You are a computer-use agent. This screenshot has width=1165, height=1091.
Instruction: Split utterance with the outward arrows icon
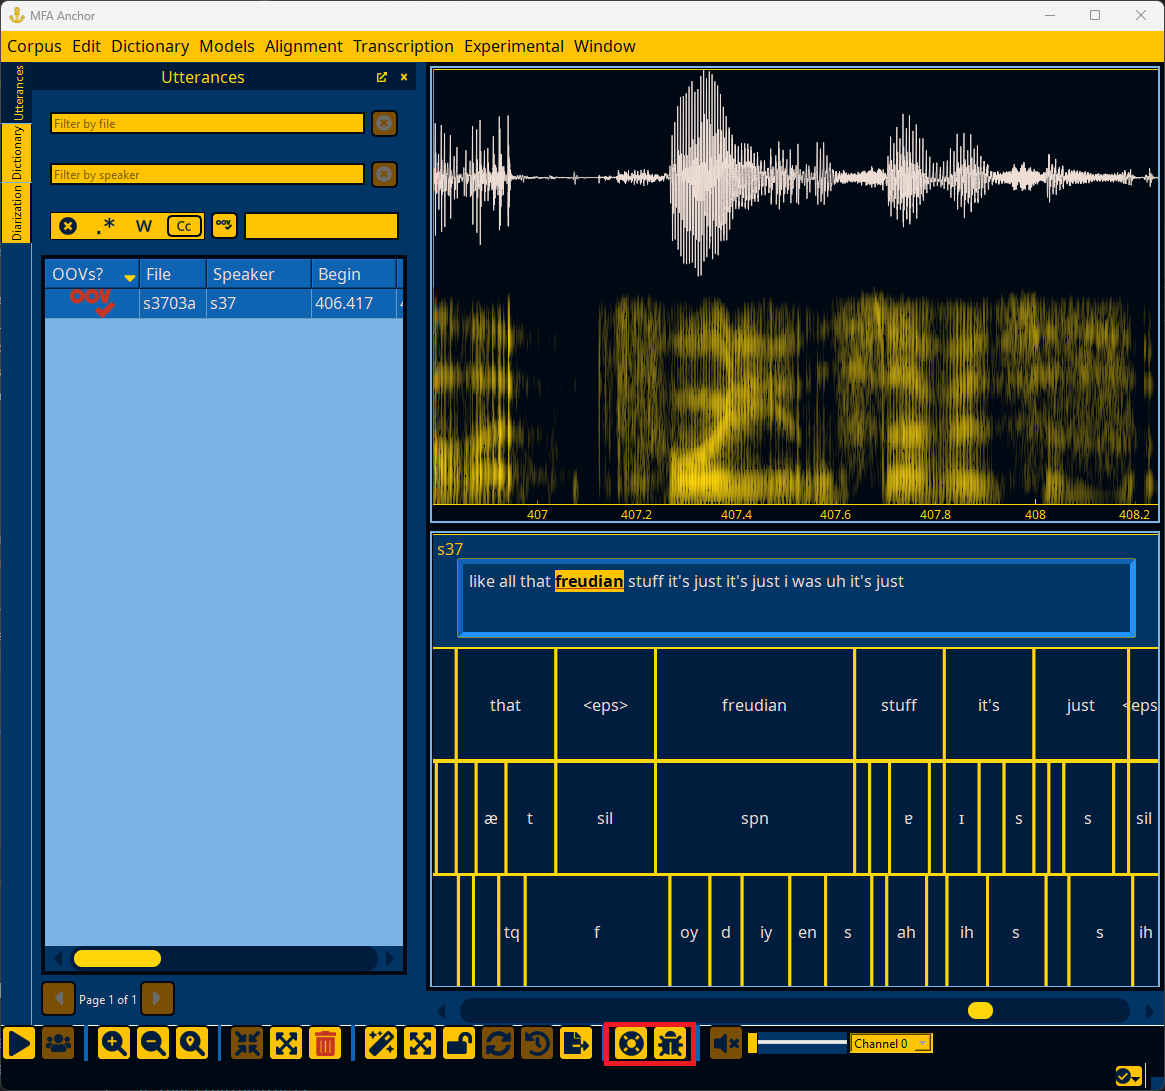pyautogui.click(x=286, y=1043)
